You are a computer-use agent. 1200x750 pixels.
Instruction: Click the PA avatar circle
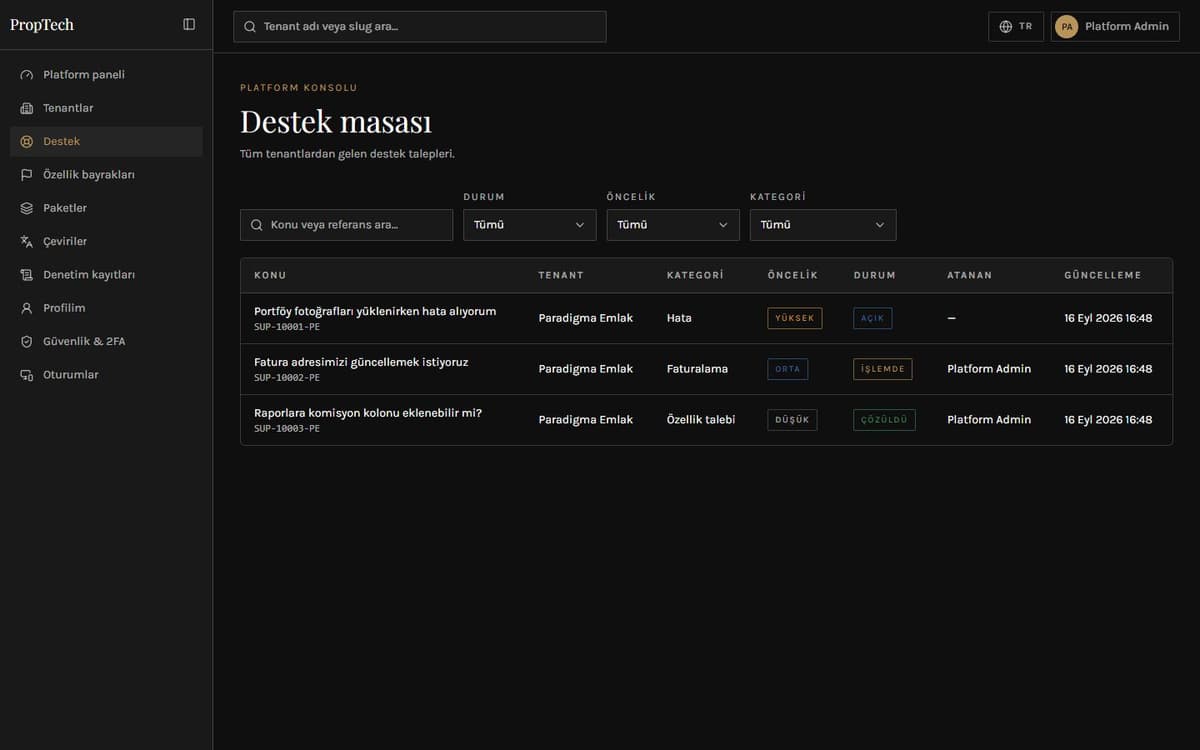[x=1066, y=27]
